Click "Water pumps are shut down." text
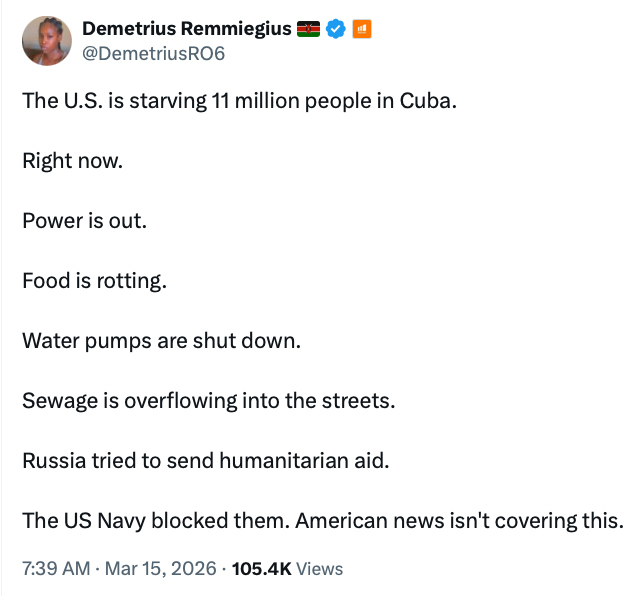This screenshot has width=642, height=596. coord(161,341)
